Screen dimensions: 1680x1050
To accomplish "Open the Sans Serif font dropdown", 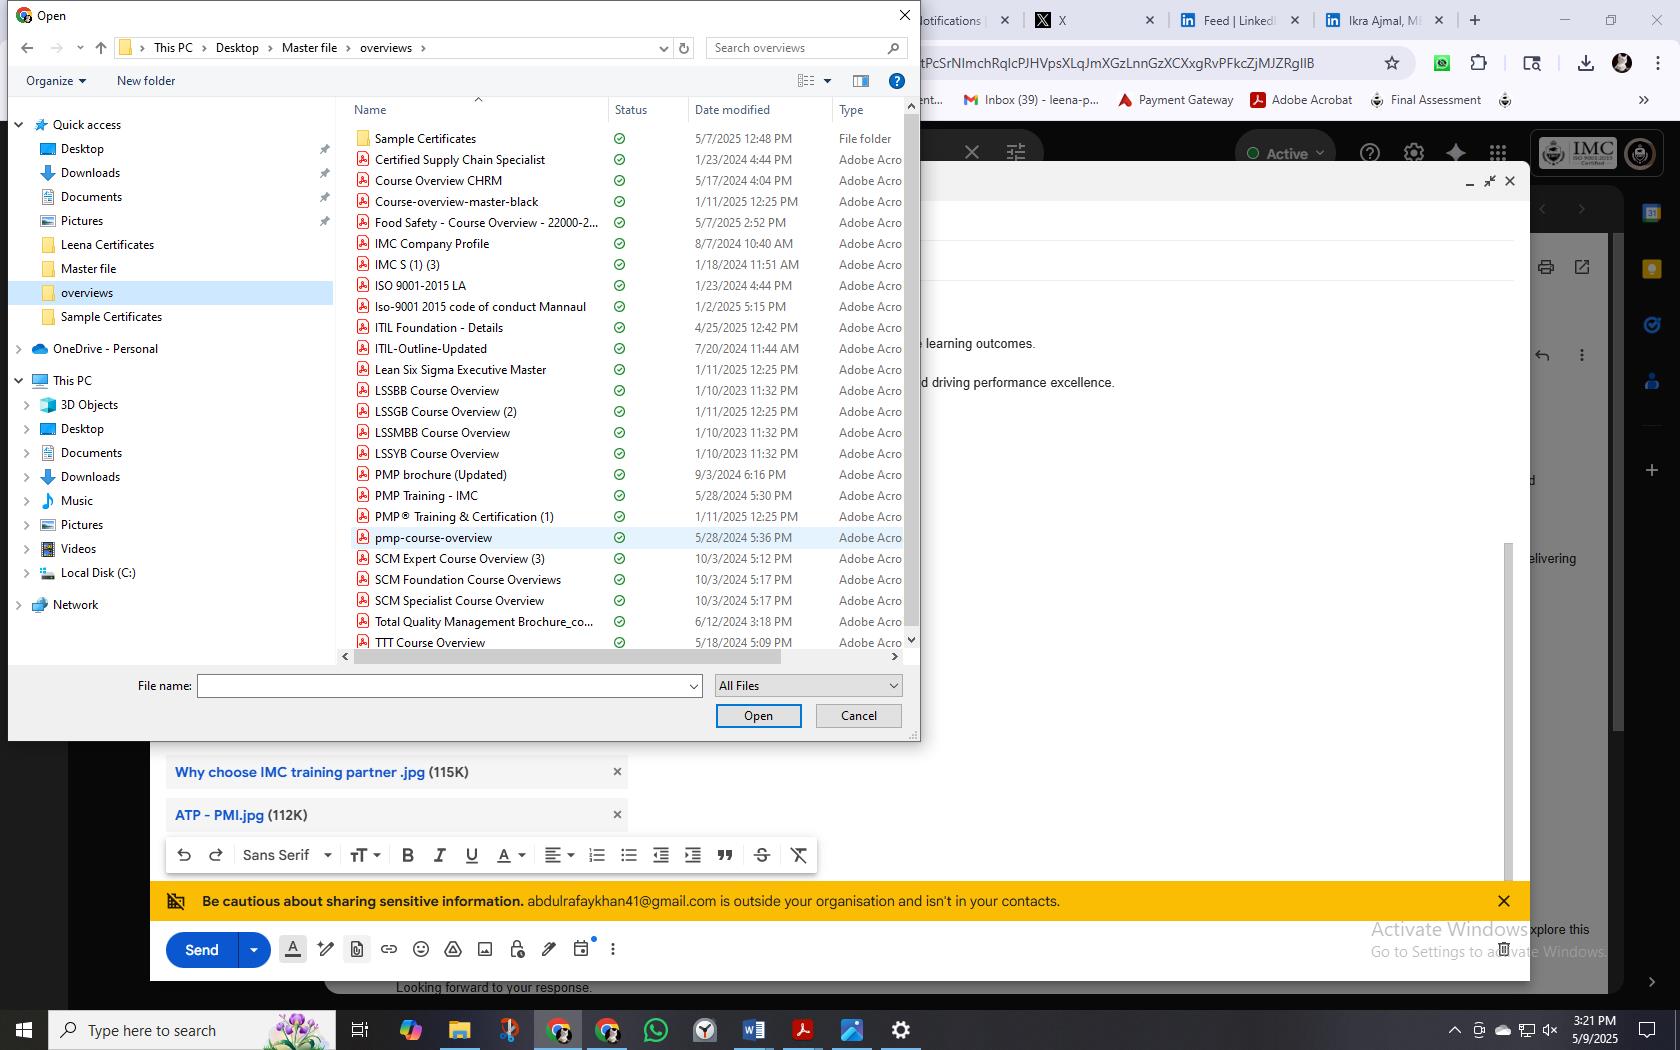I will point(287,855).
